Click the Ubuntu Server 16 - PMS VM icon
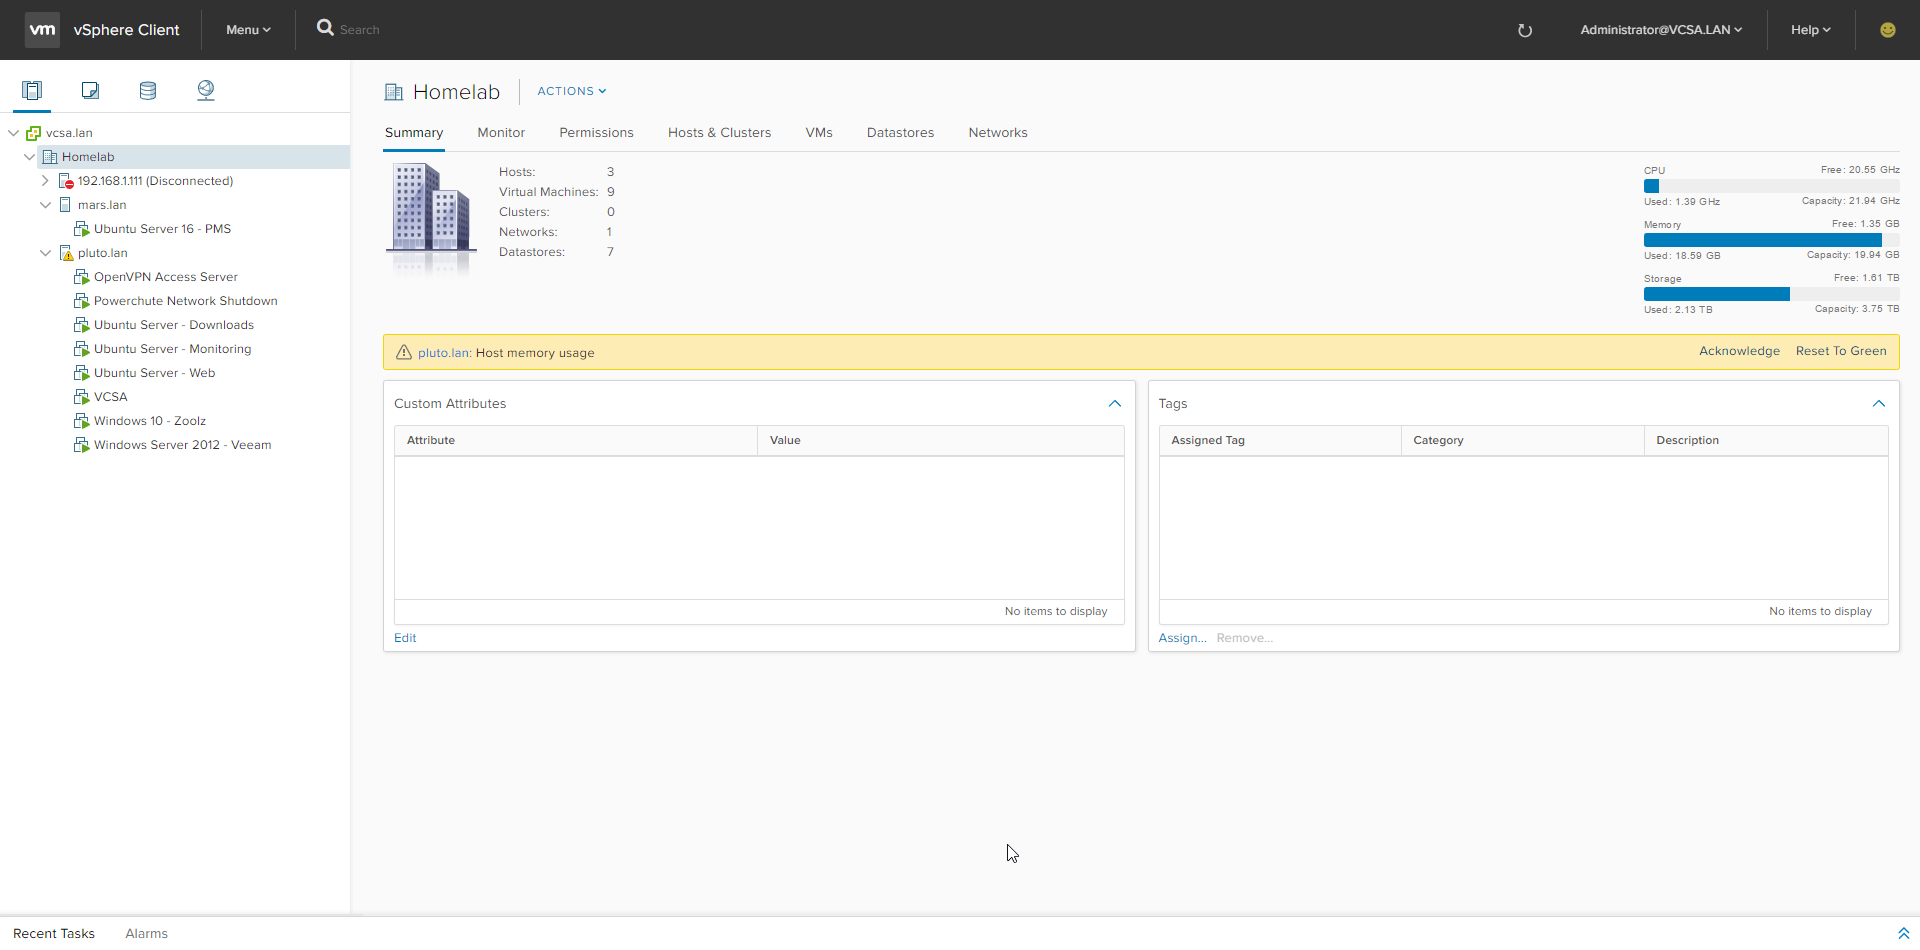 tap(82, 229)
